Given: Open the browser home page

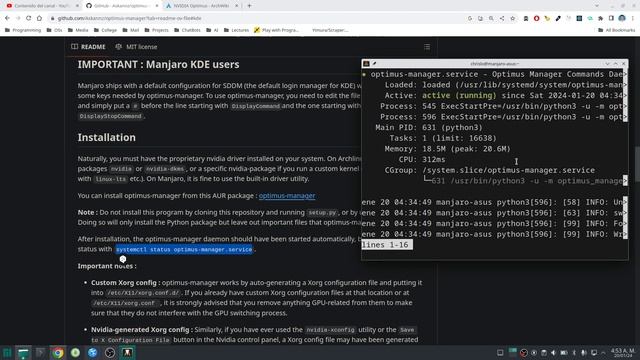Looking at the screenshot, I should pyautogui.click(x=39, y=18).
